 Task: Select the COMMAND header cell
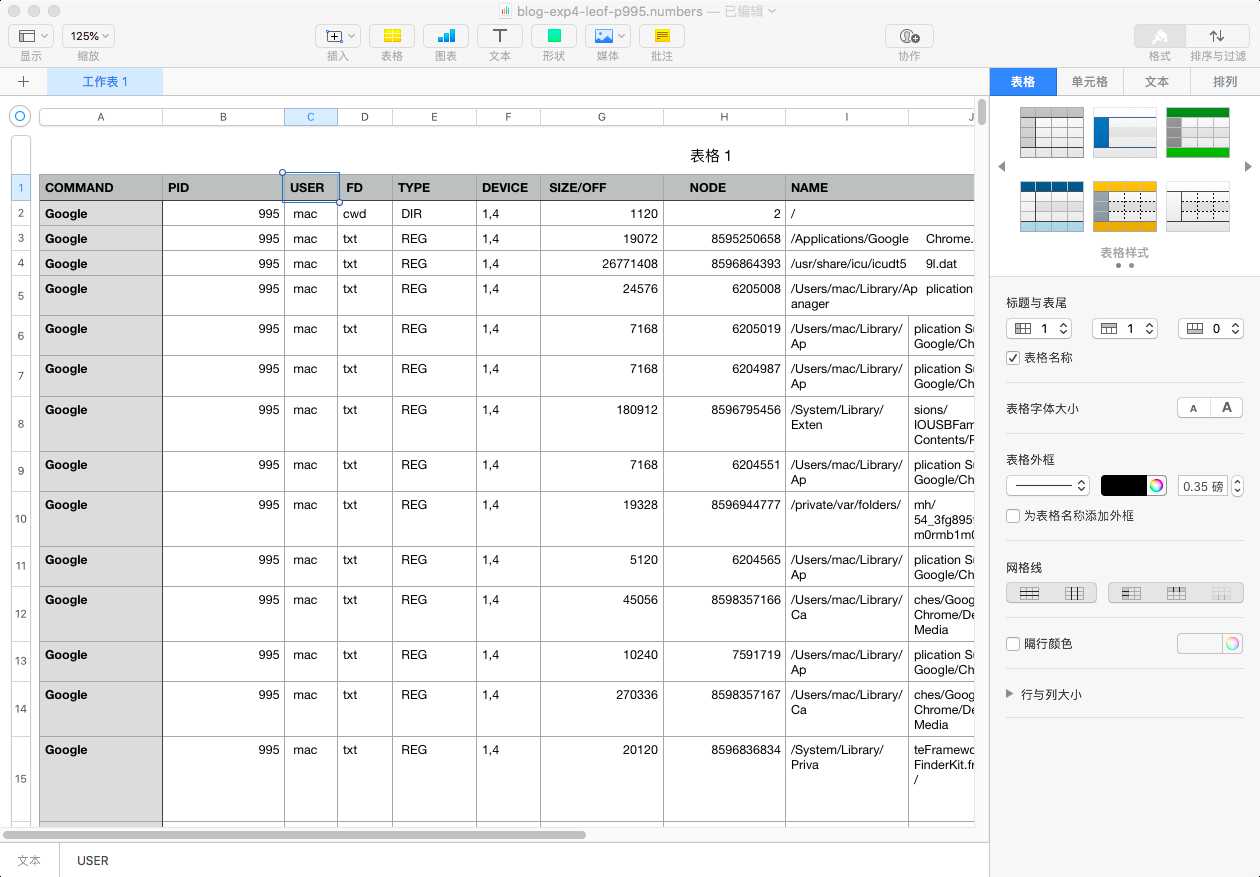[101, 188]
